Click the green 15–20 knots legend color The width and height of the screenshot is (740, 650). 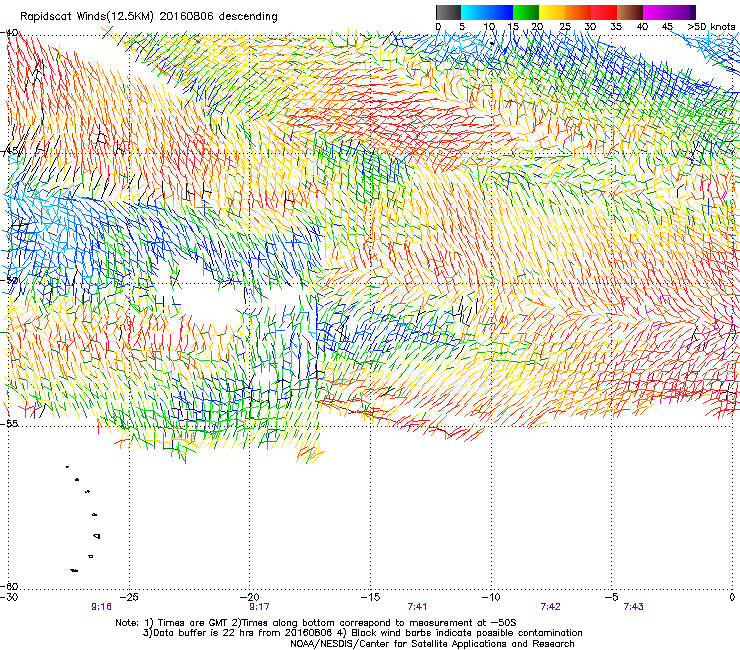526,12
